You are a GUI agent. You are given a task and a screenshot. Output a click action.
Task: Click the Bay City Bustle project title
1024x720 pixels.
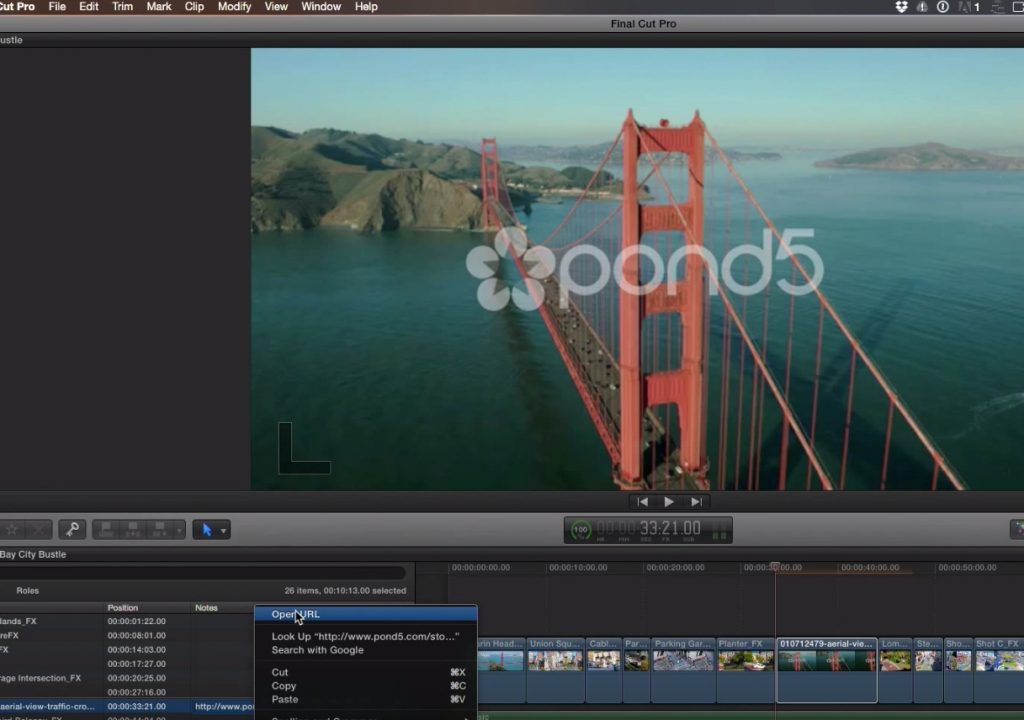pyautogui.click(x=33, y=554)
